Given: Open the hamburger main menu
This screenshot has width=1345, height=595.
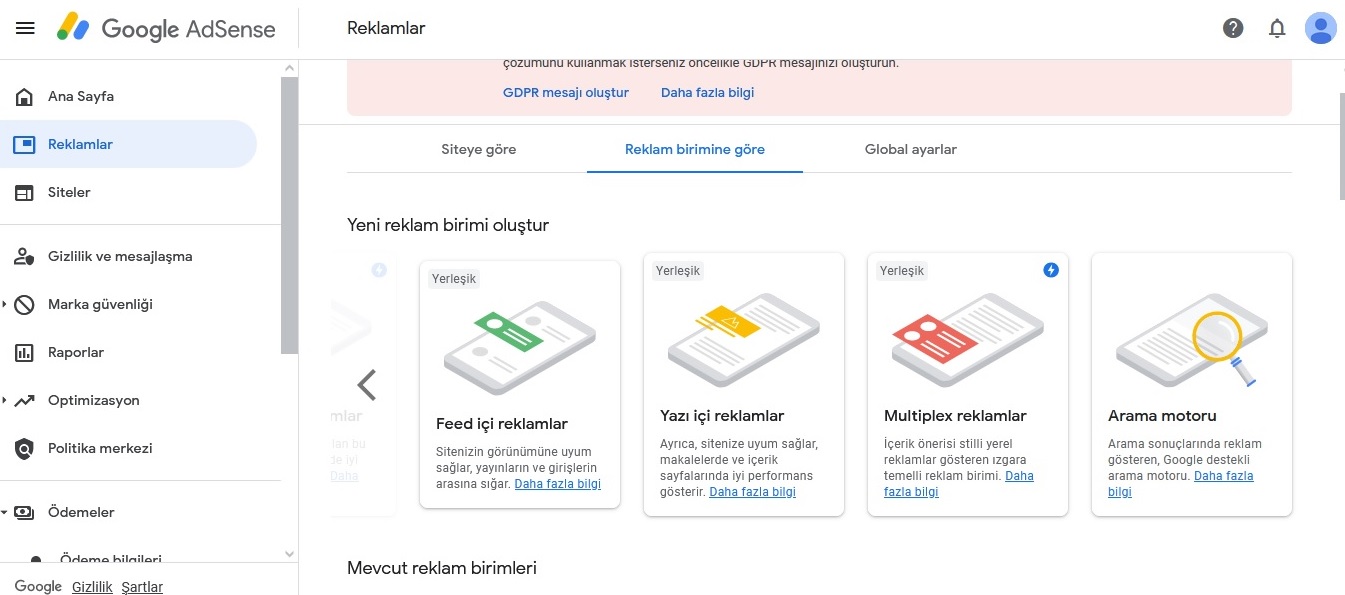Looking at the screenshot, I should (x=25, y=28).
